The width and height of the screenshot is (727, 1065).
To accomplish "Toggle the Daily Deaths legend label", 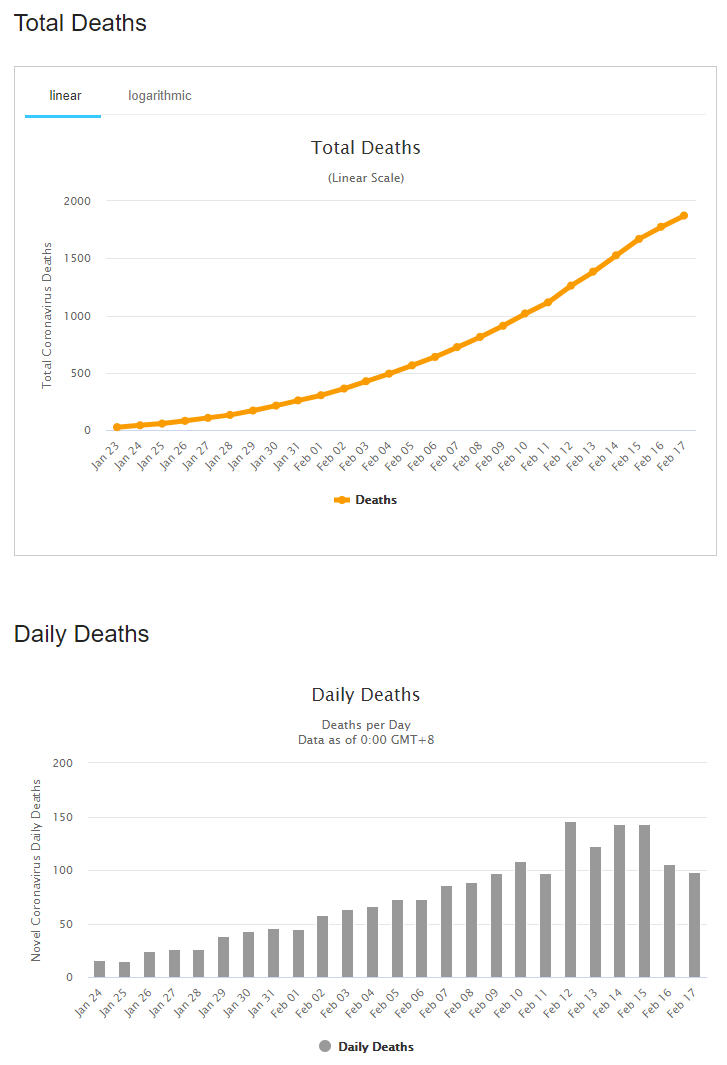I will [376, 1047].
